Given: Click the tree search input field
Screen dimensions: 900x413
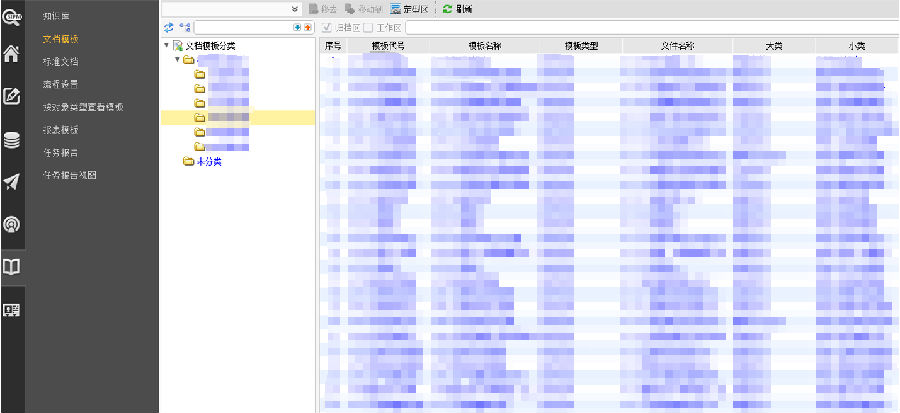Looking at the screenshot, I should [x=243, y=28].
